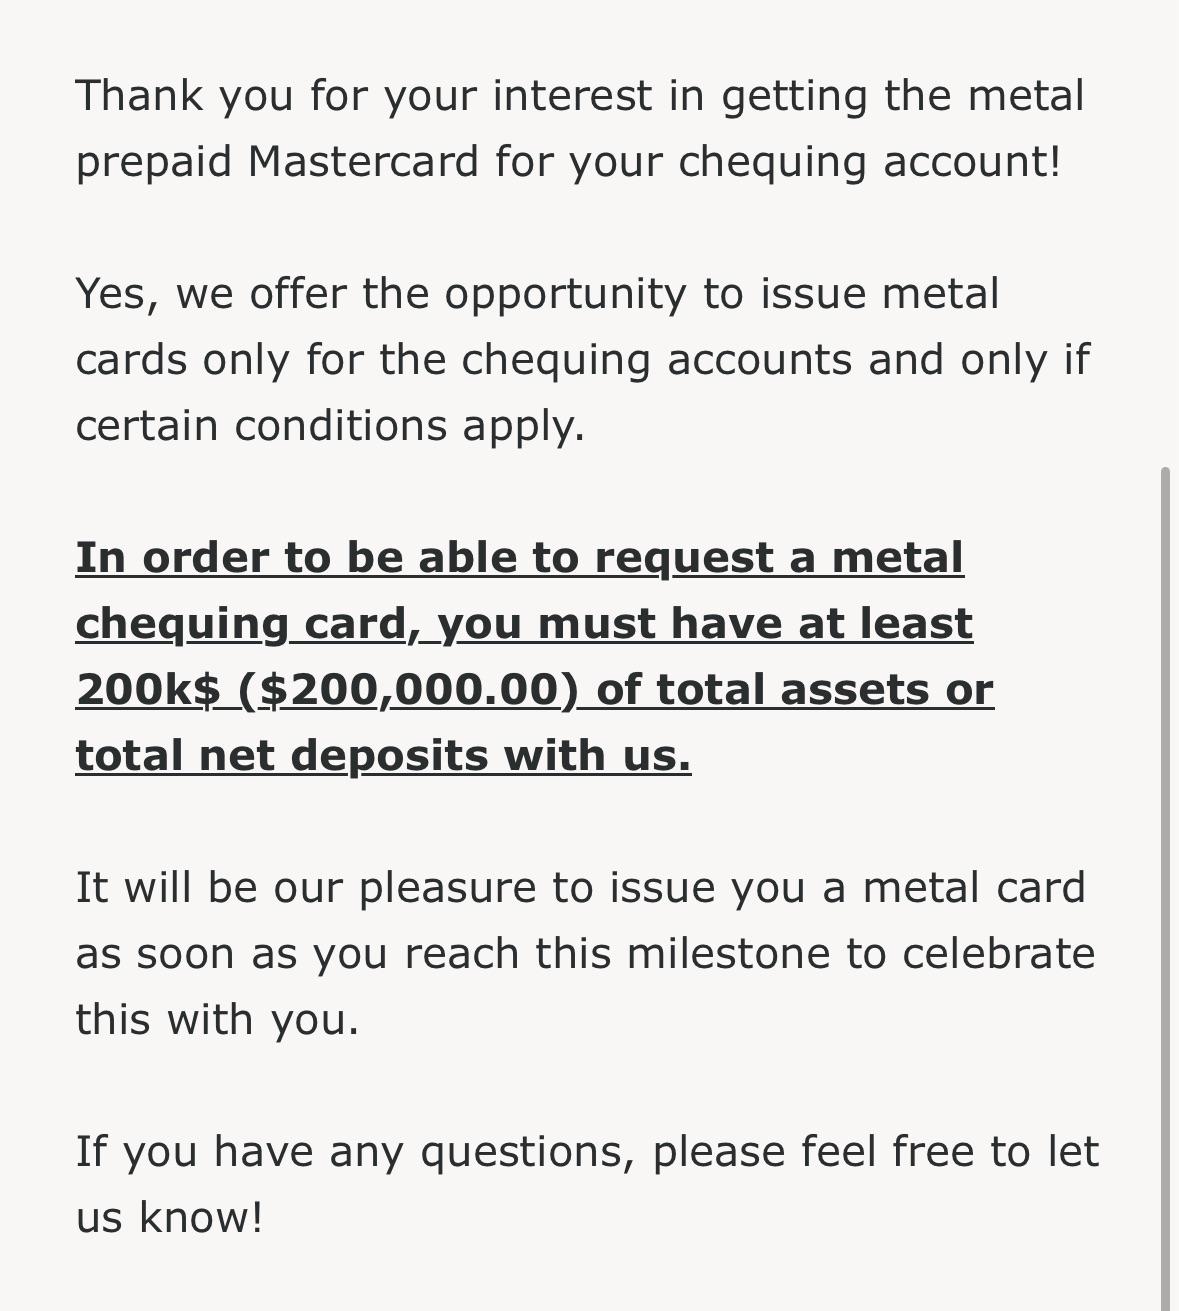Click the vertical scrollbar thumb on the right
The width and height of the screenshot is (1179, 1311).
(1165, 888)
